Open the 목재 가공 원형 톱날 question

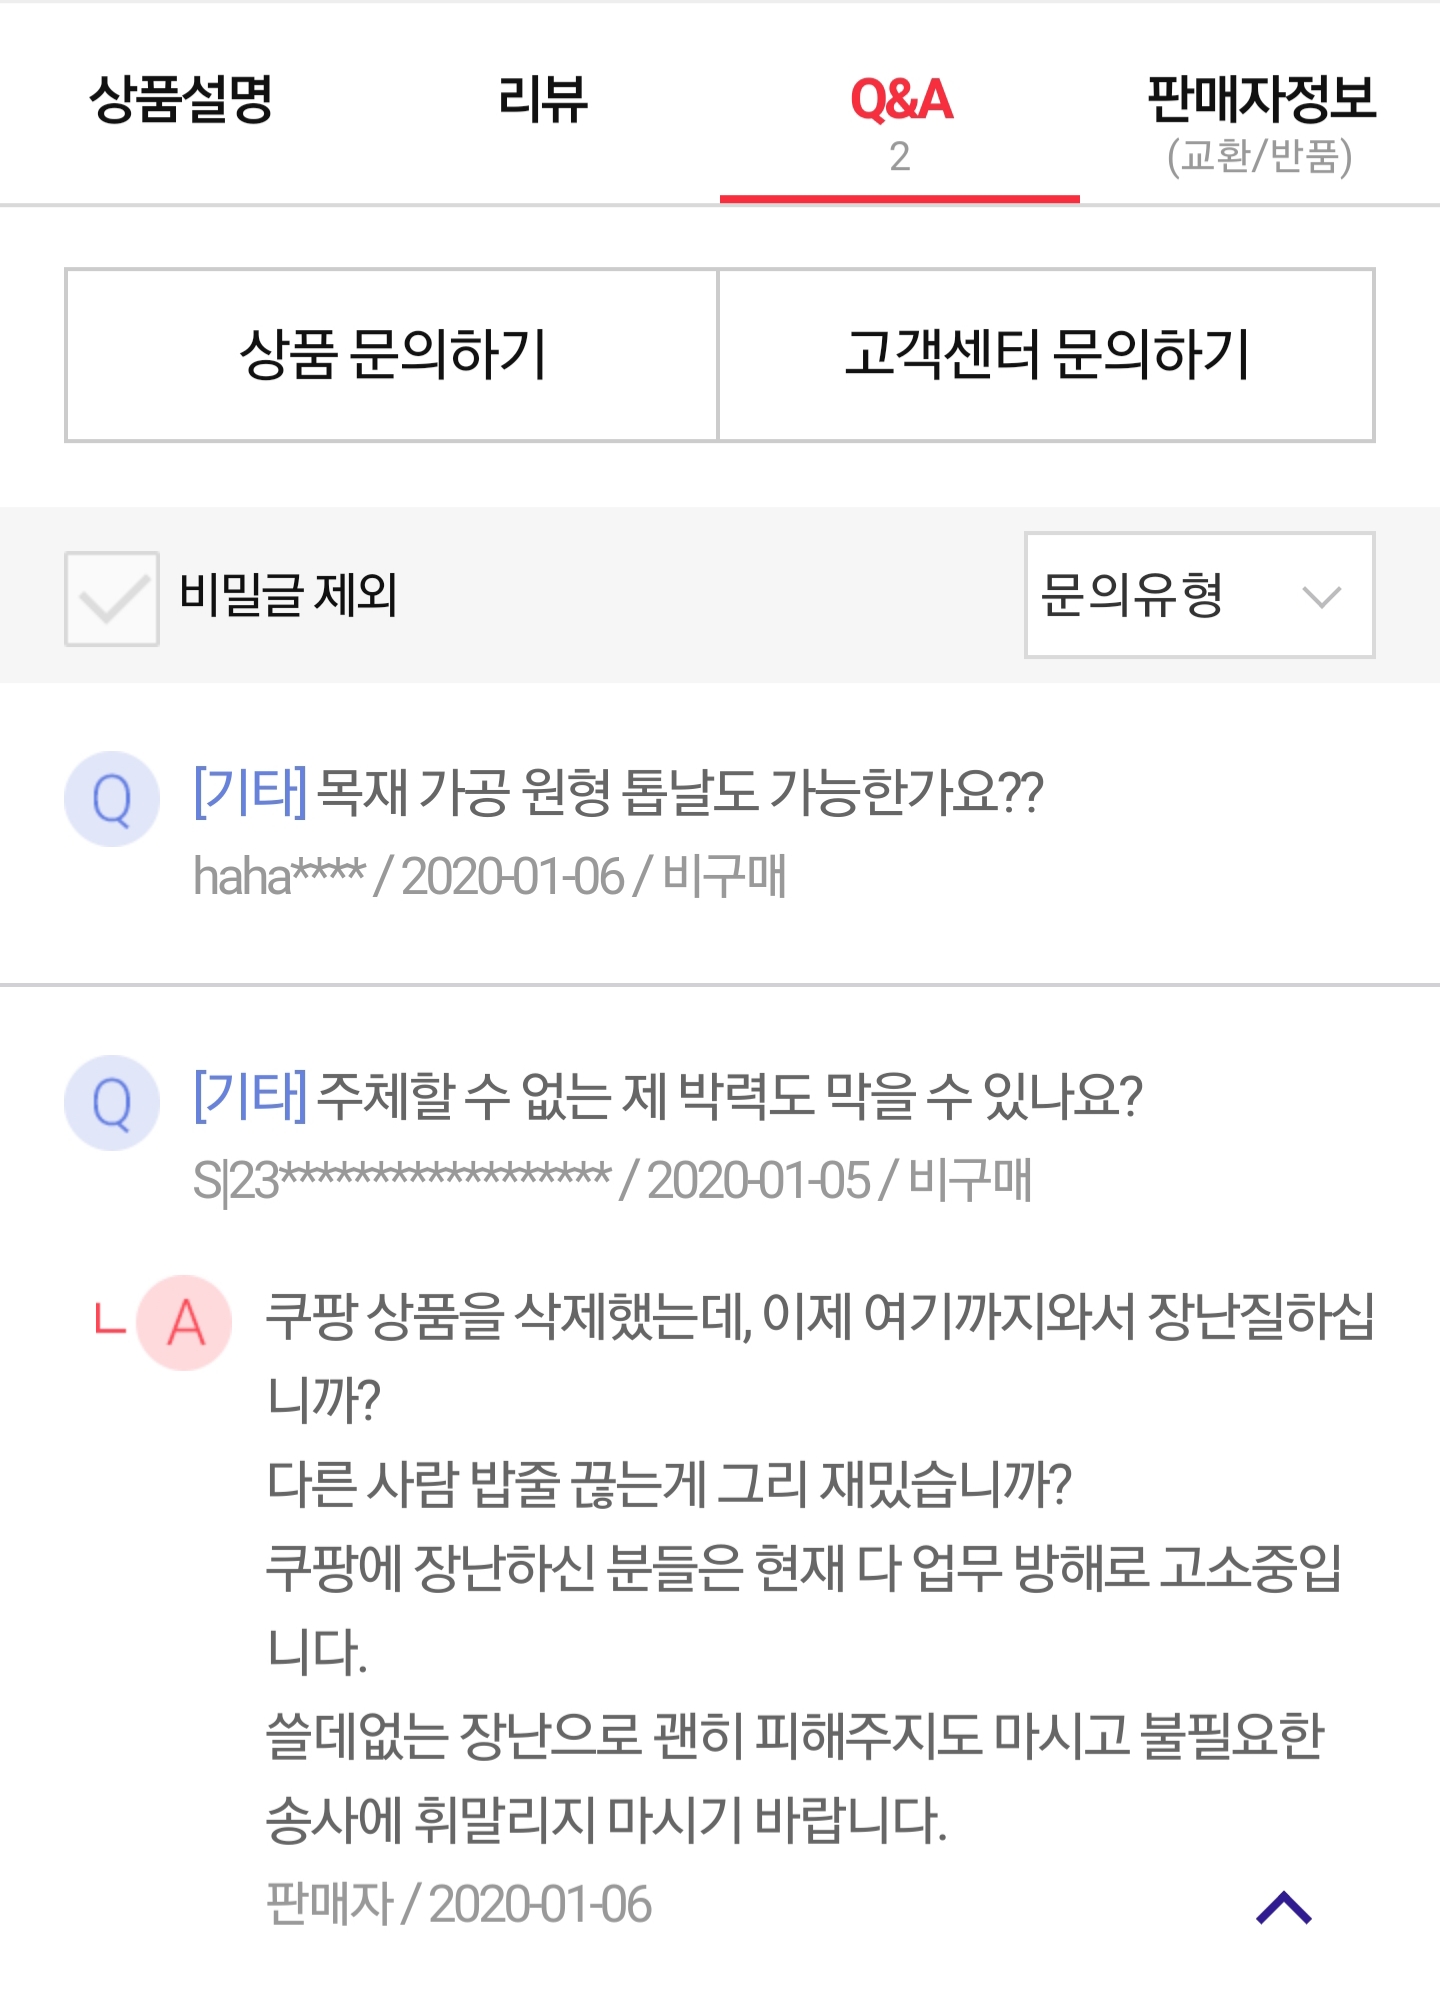[680, 793]
